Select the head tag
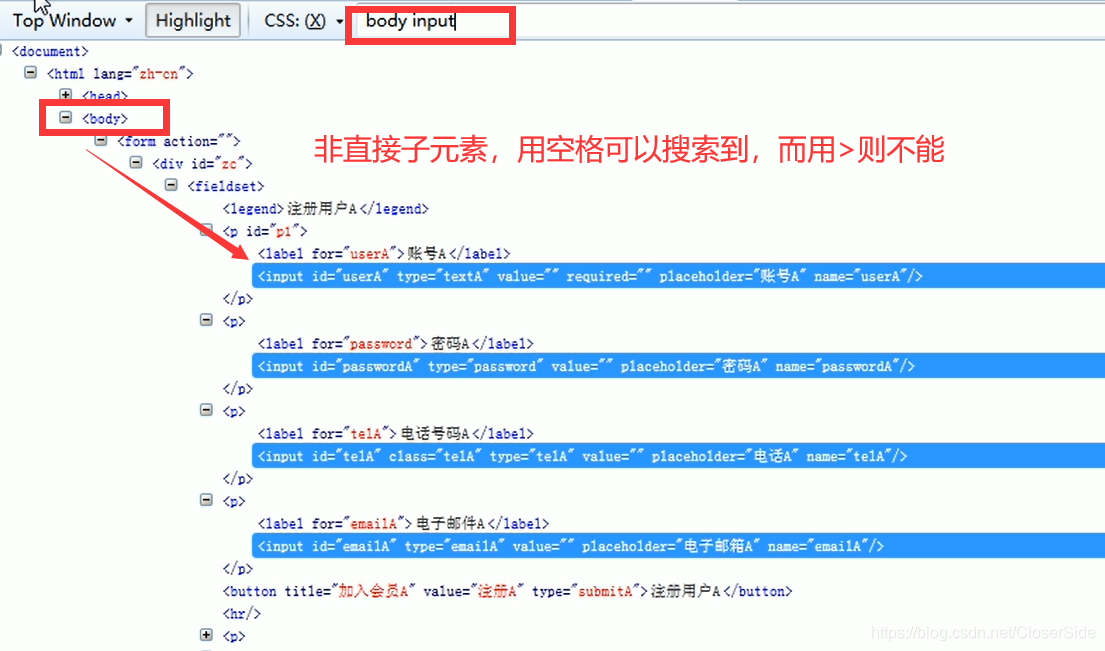Viewport: 1105px width, 651px height. coord(105,96)
